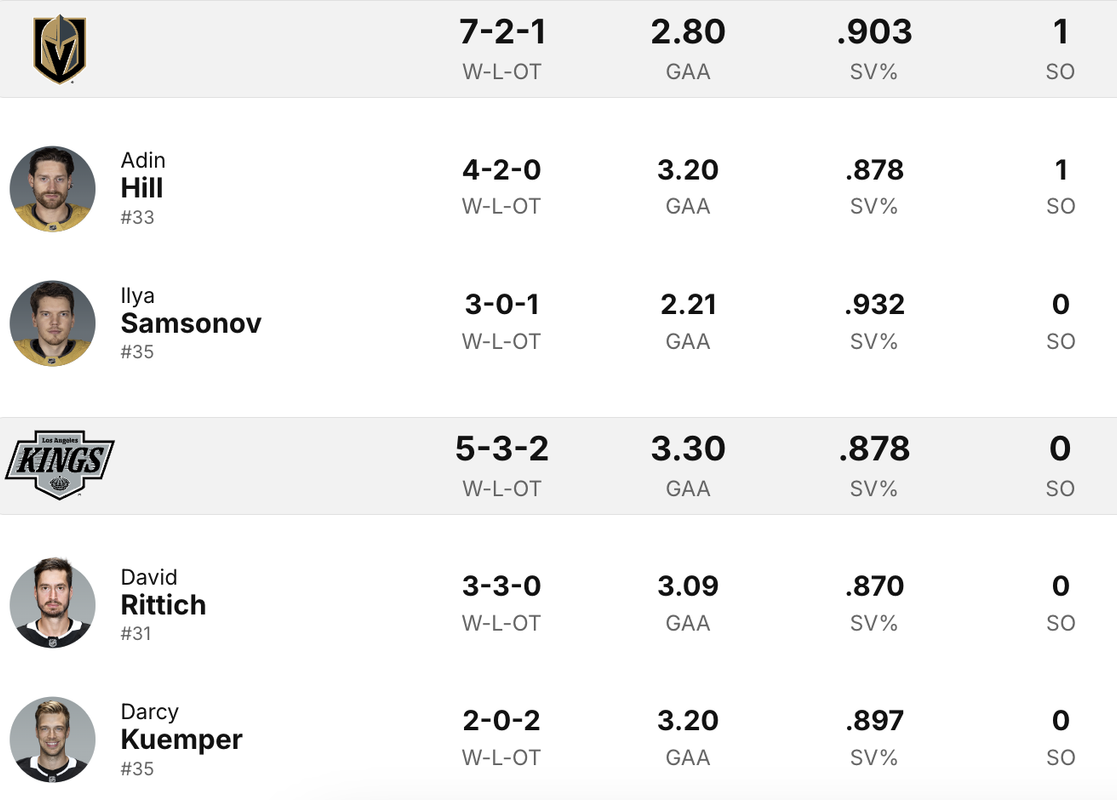Click Kuemper's 2-0-2 record
The image size is (1117, 800).
coord(502,721)
